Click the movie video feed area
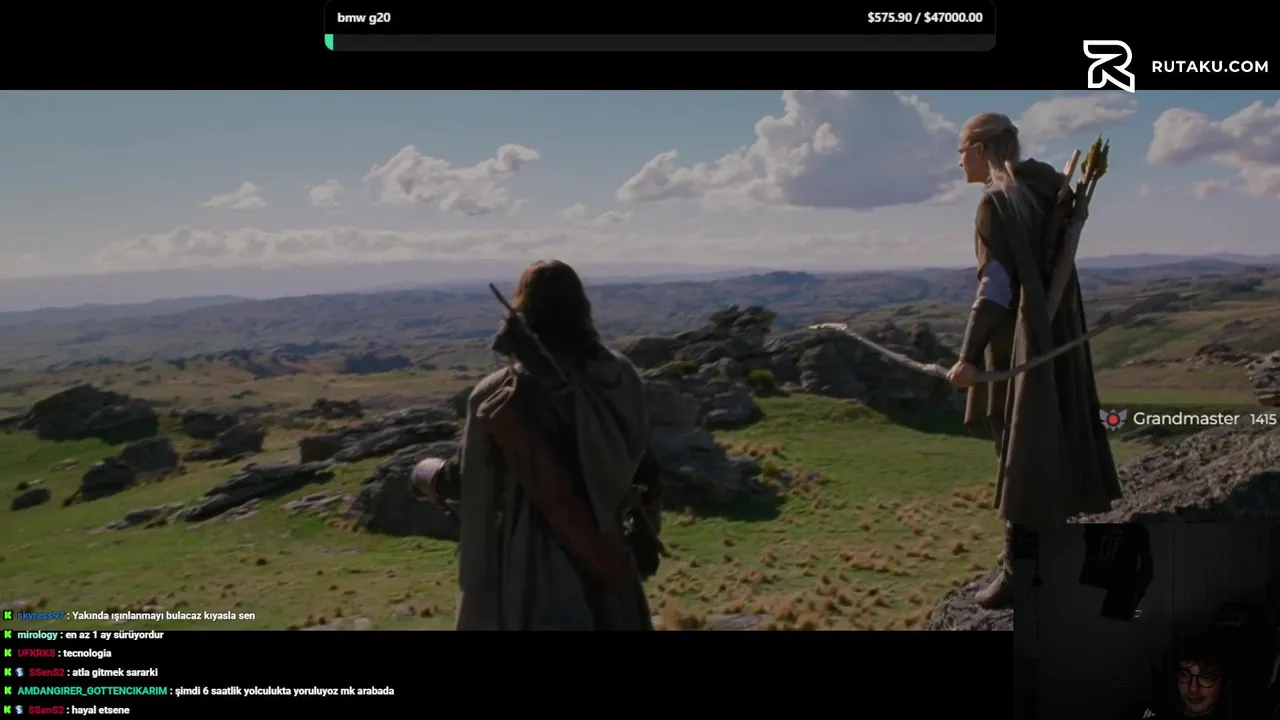This screenshot has height=720, width=1280. pos(640,360)
